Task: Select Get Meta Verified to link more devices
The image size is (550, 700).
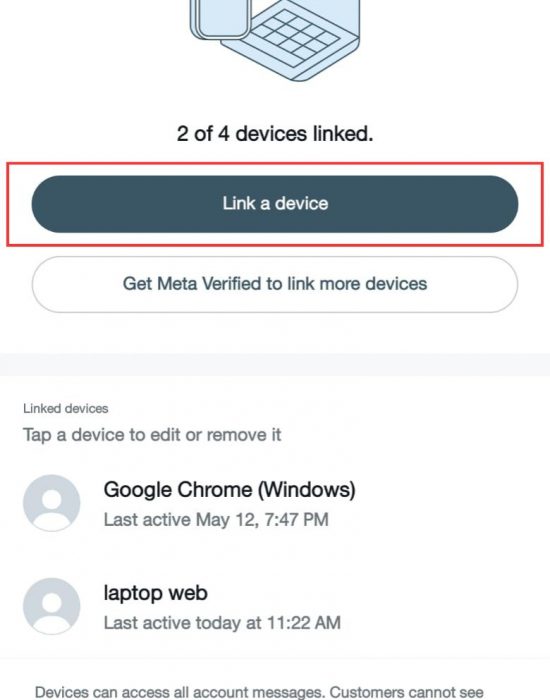Action: pos(275,284)
